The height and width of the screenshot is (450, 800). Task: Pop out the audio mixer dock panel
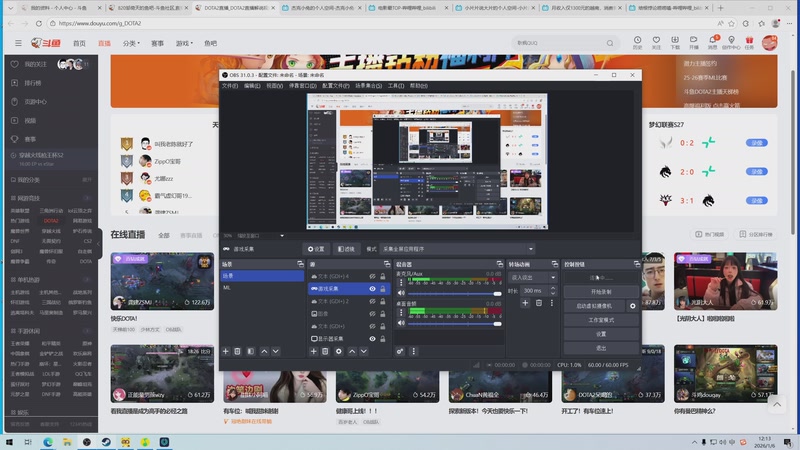point(499,264)
